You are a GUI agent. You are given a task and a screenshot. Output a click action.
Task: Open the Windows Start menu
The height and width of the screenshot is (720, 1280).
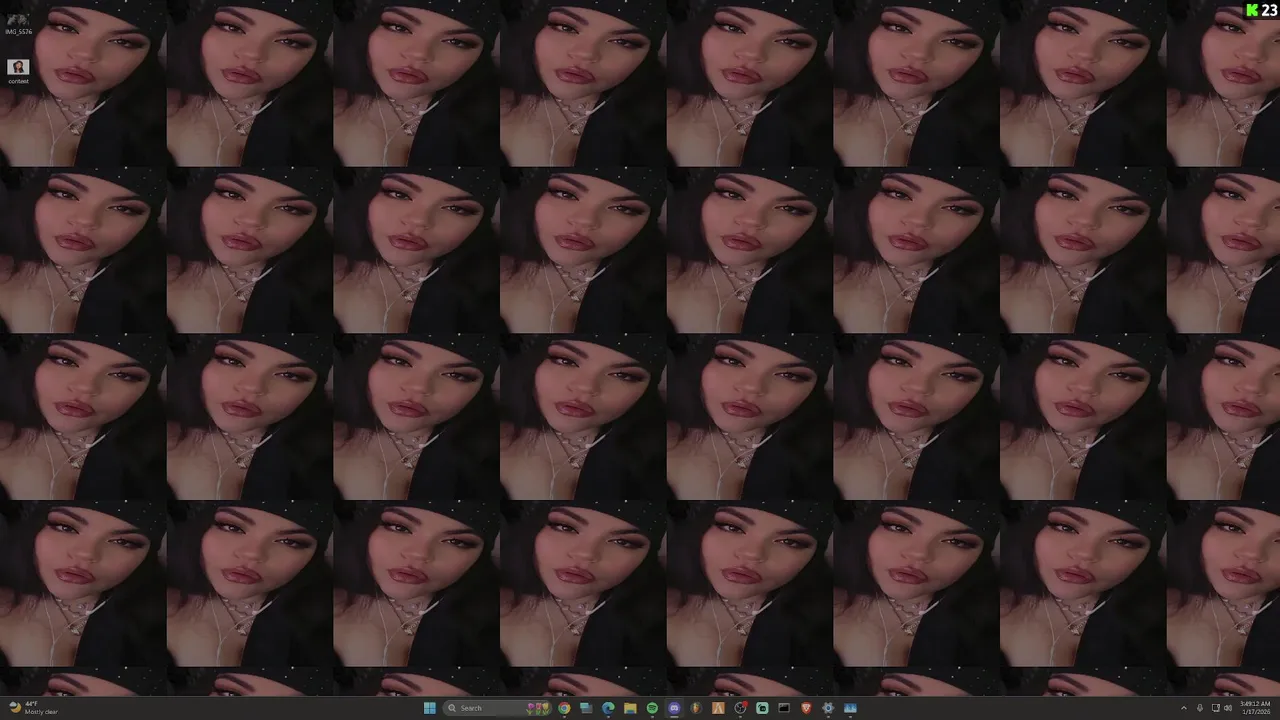click(430, 708)
